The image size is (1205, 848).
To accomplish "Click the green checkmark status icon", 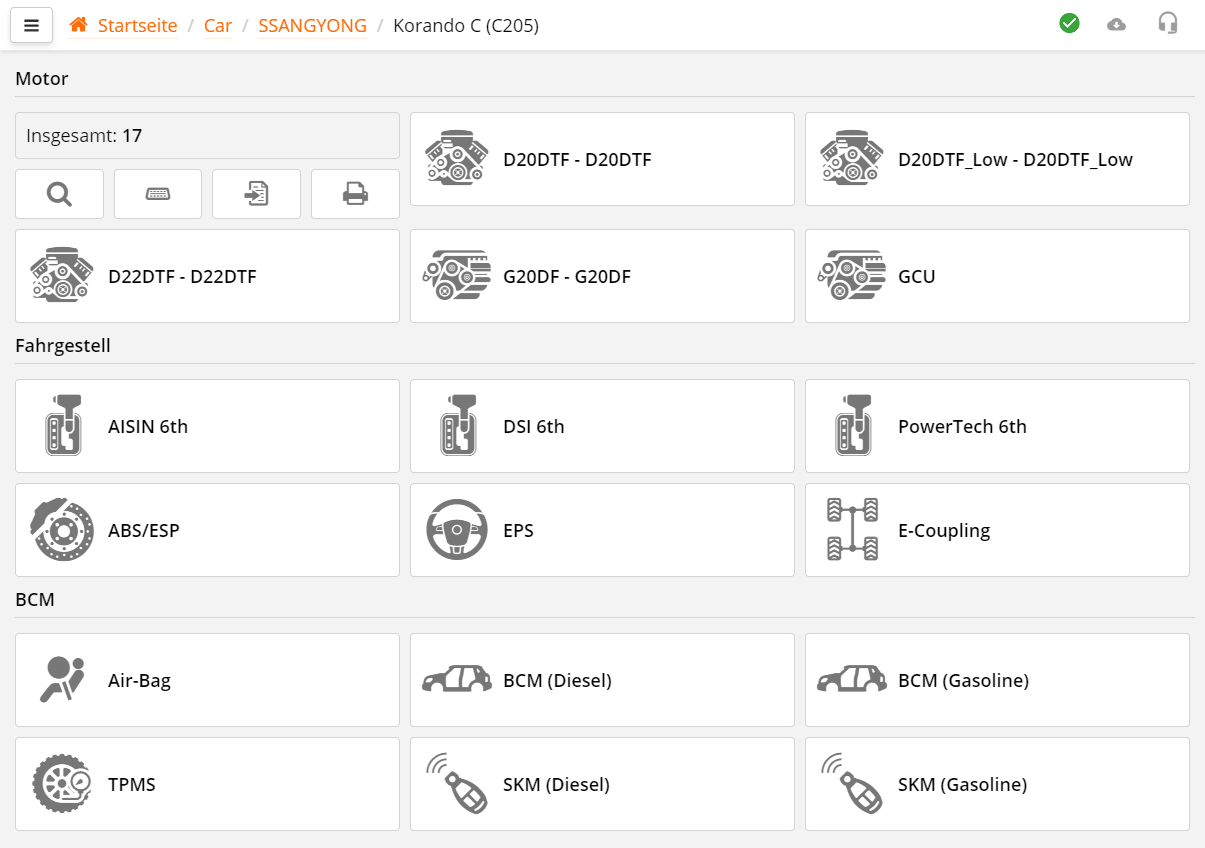I will 1069,23.
